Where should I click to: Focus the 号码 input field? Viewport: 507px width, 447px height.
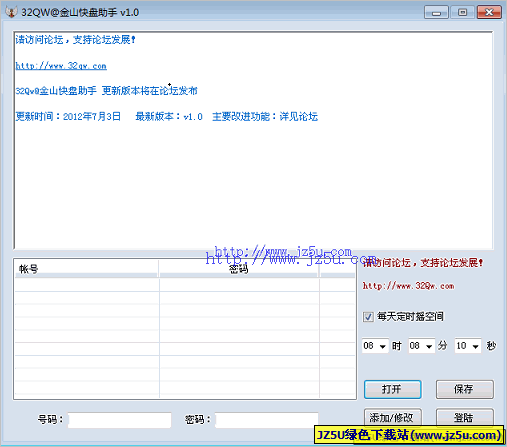(x=120, y=420)
